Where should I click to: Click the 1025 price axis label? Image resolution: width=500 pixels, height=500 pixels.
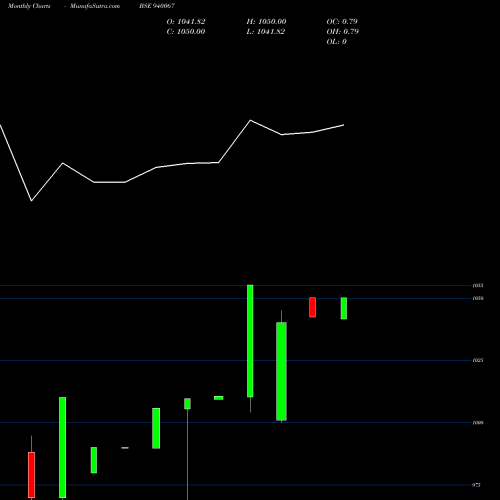pos(478,360)
